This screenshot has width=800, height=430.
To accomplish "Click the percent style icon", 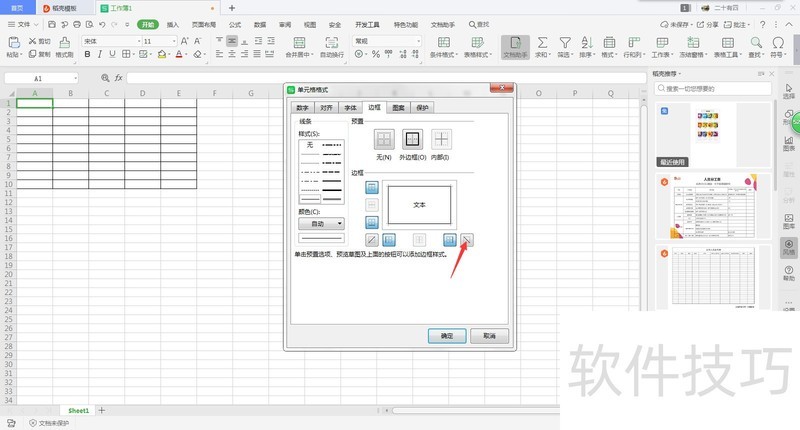I will point(376,54).
